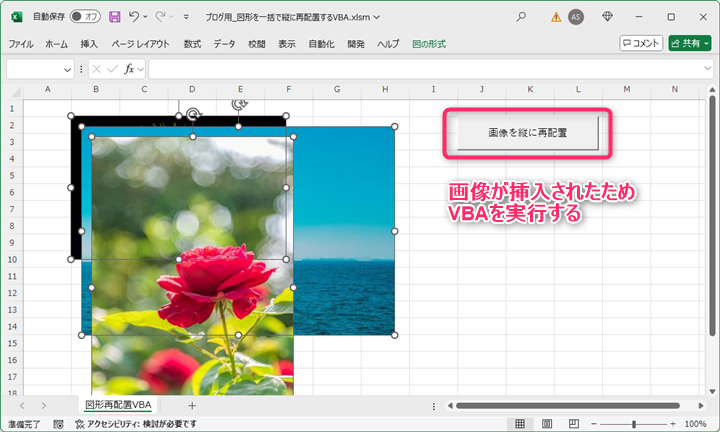
Task: Switch to page break preview icon
Action: [x=575, y=424]
